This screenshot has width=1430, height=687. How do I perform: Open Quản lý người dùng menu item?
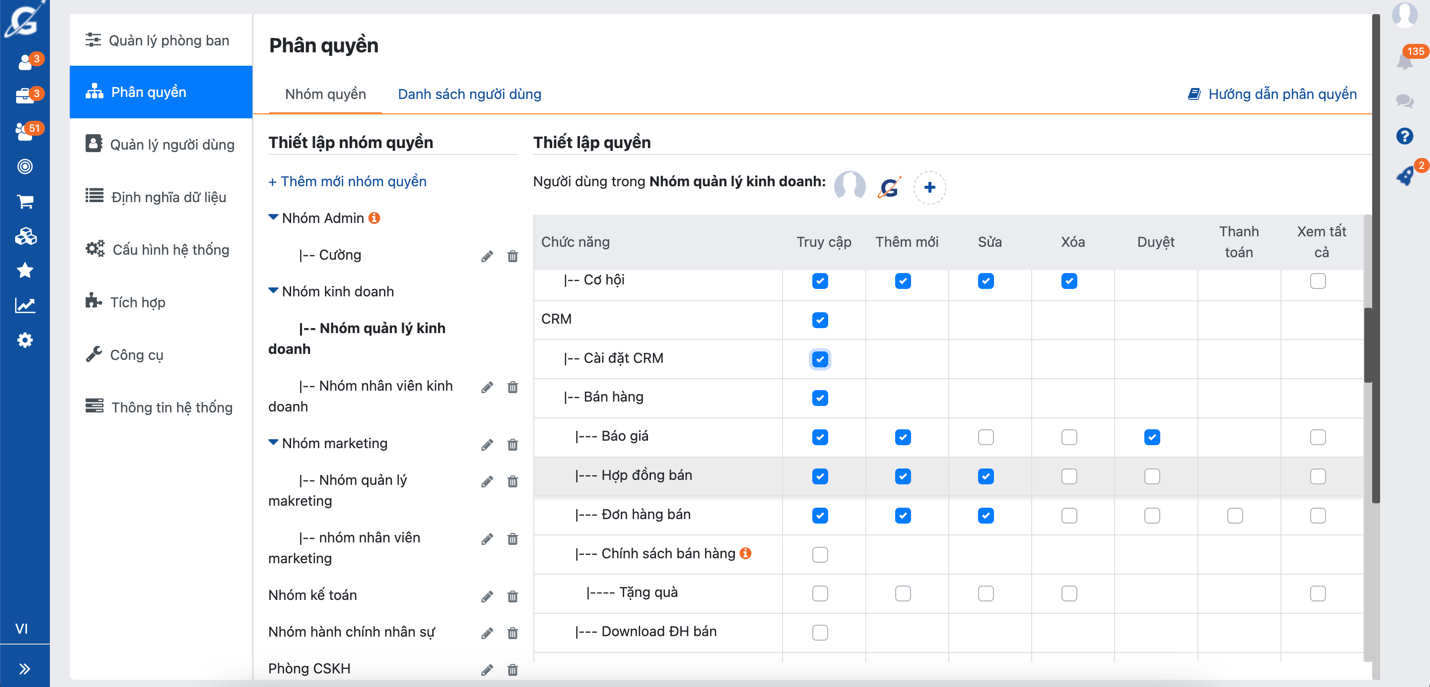[171, 145]
